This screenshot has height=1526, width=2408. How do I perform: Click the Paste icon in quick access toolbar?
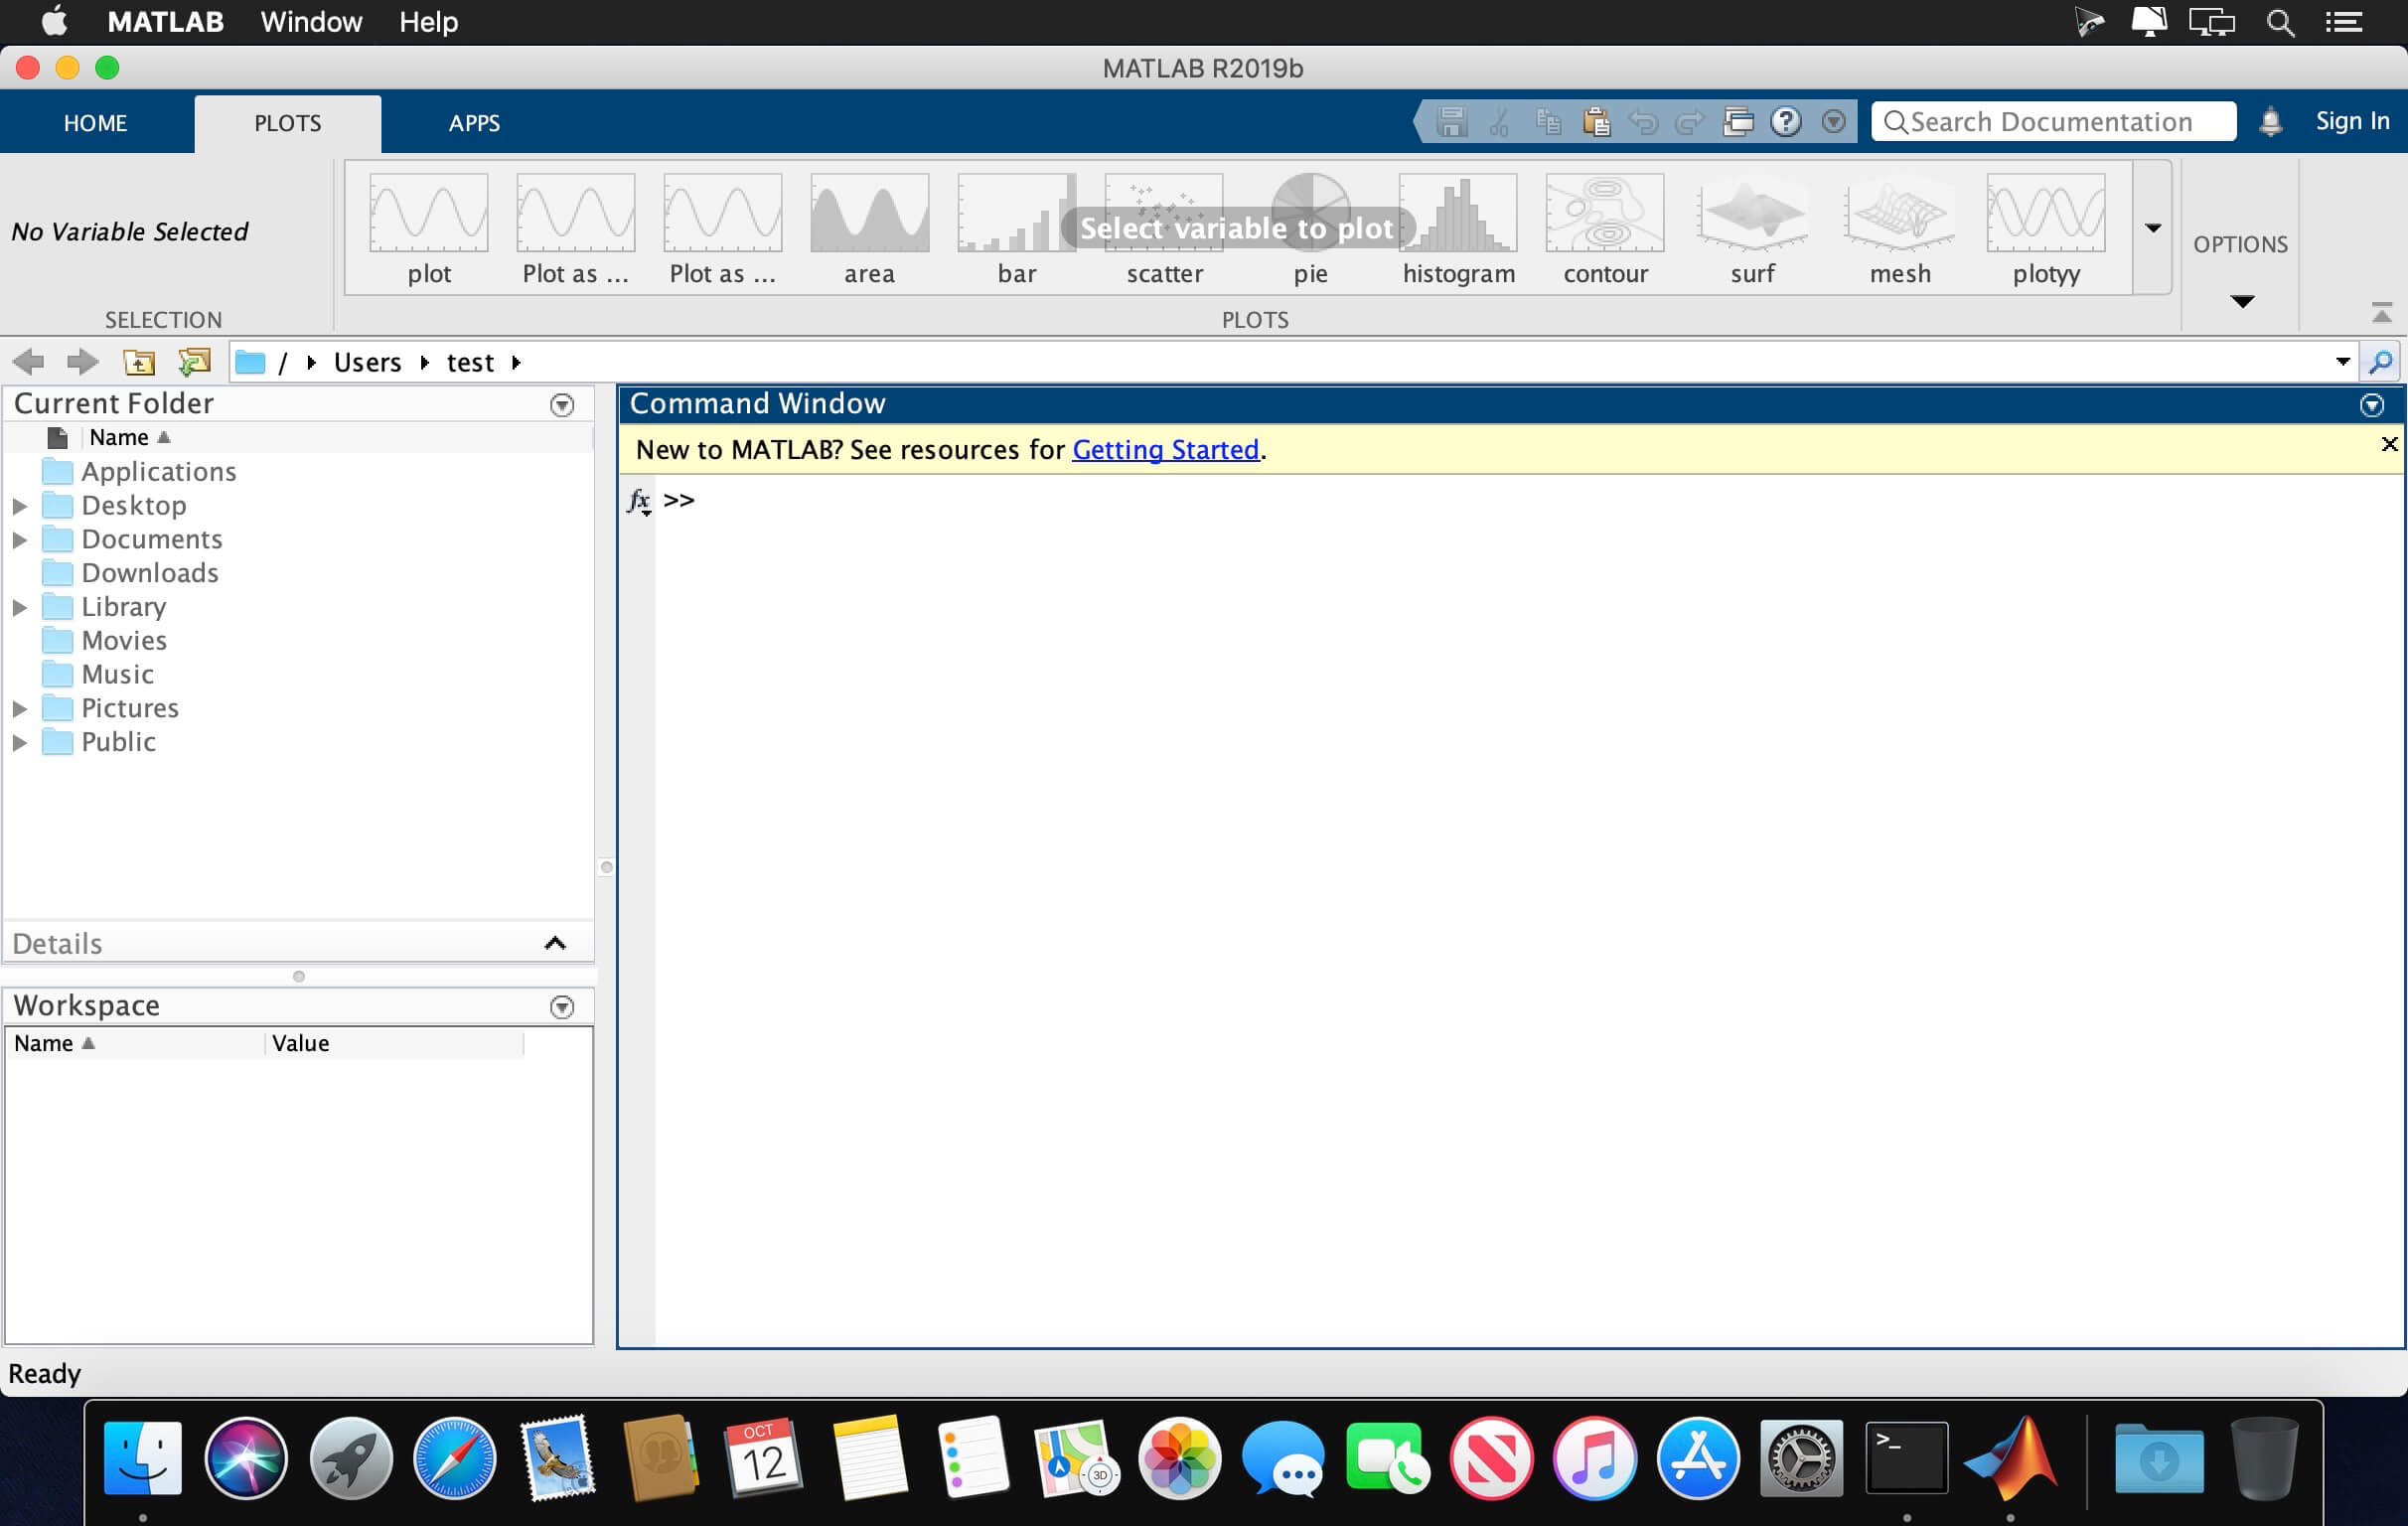1596,122
